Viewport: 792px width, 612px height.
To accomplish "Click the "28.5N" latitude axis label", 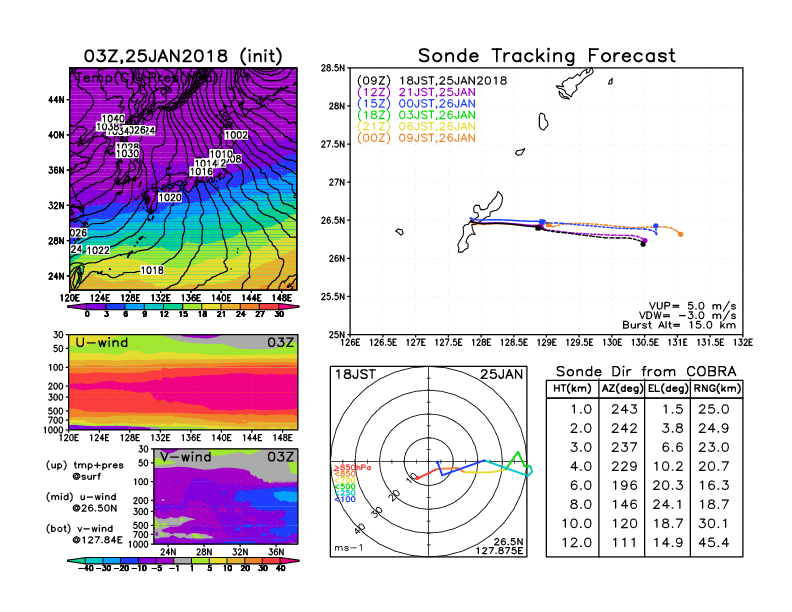I will click(x=333, y=68).
